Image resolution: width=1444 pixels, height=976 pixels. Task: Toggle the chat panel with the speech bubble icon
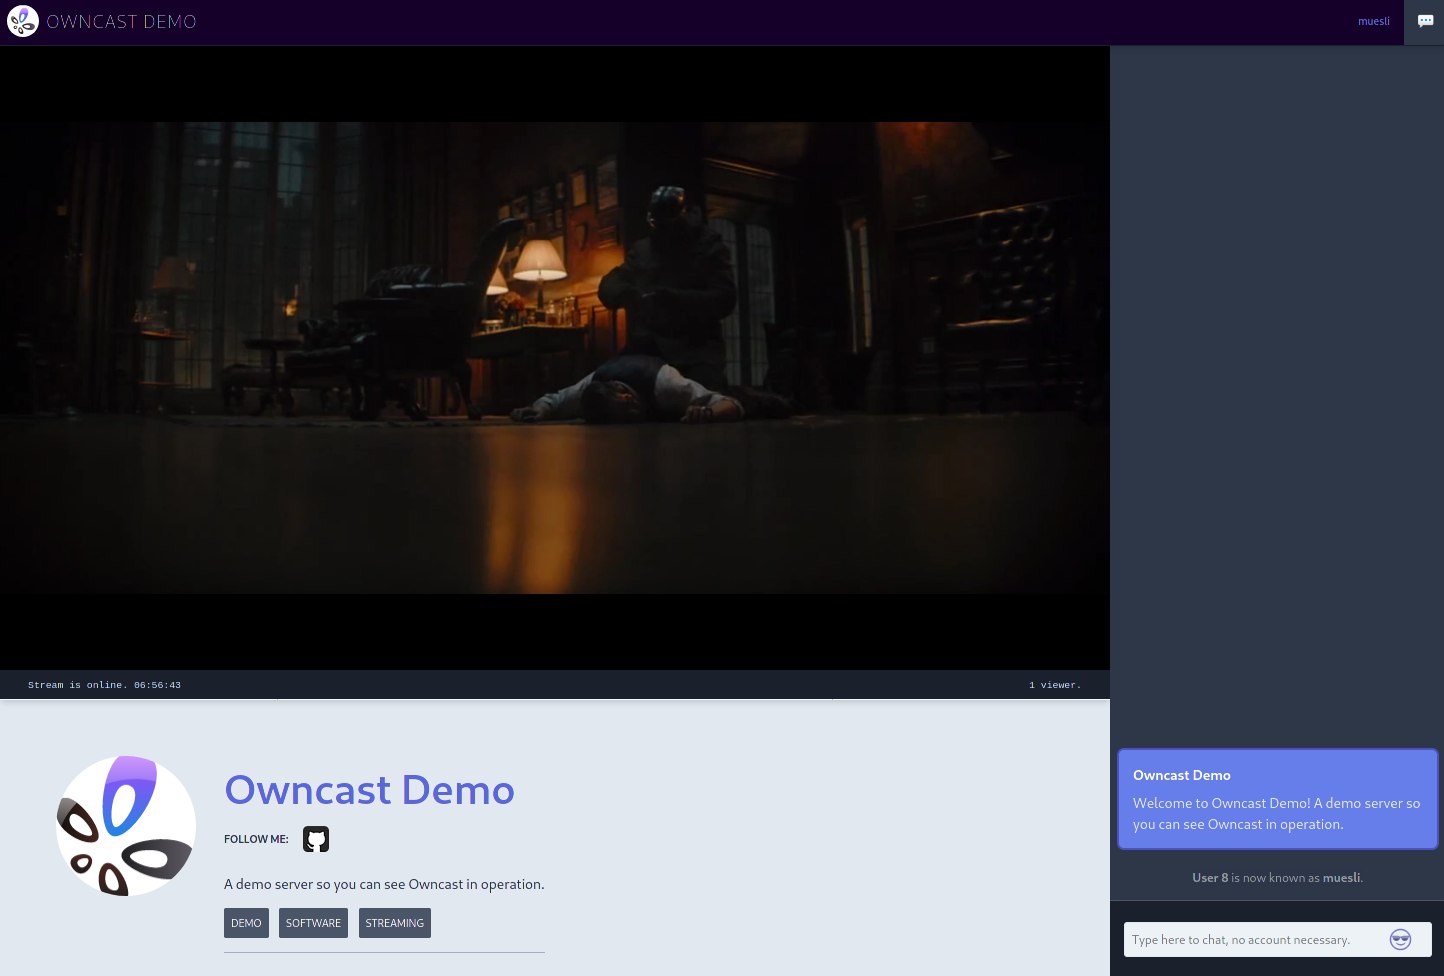pos(1425,22)
